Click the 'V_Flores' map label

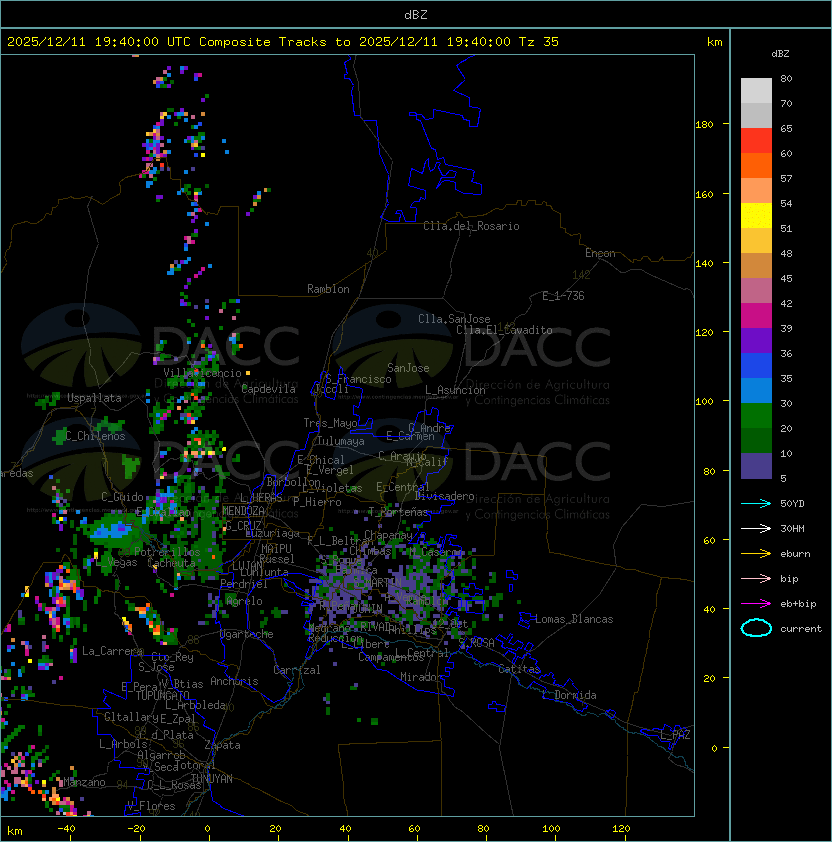[x=151, y=806]
